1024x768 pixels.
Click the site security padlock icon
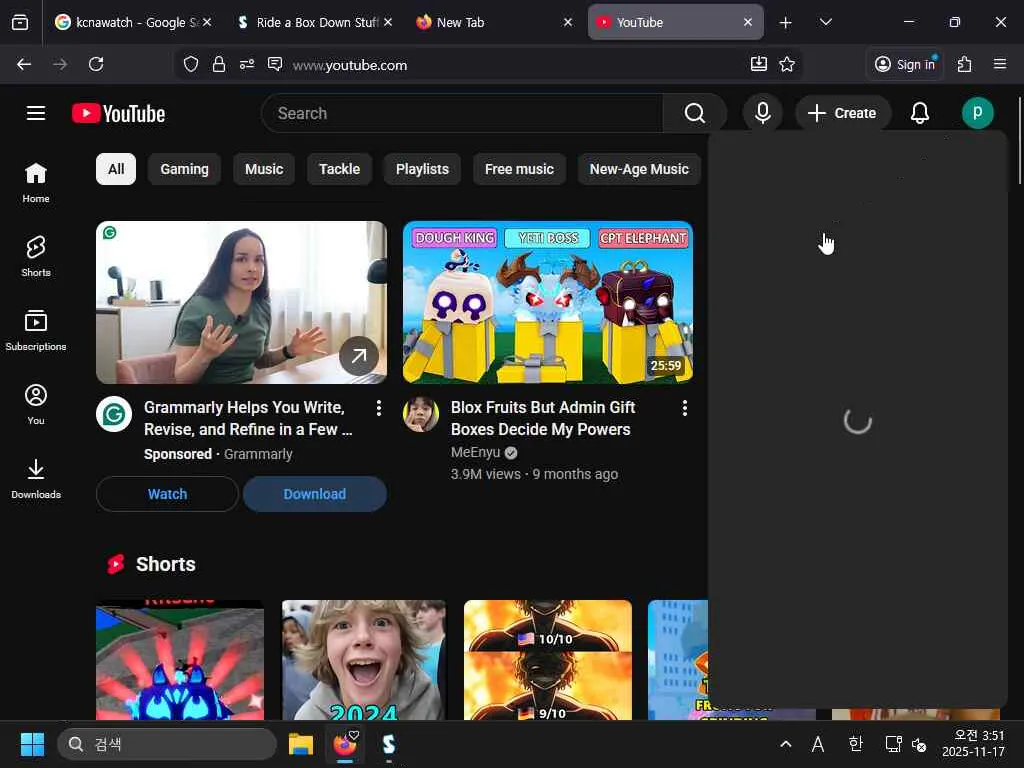(219, 64)
